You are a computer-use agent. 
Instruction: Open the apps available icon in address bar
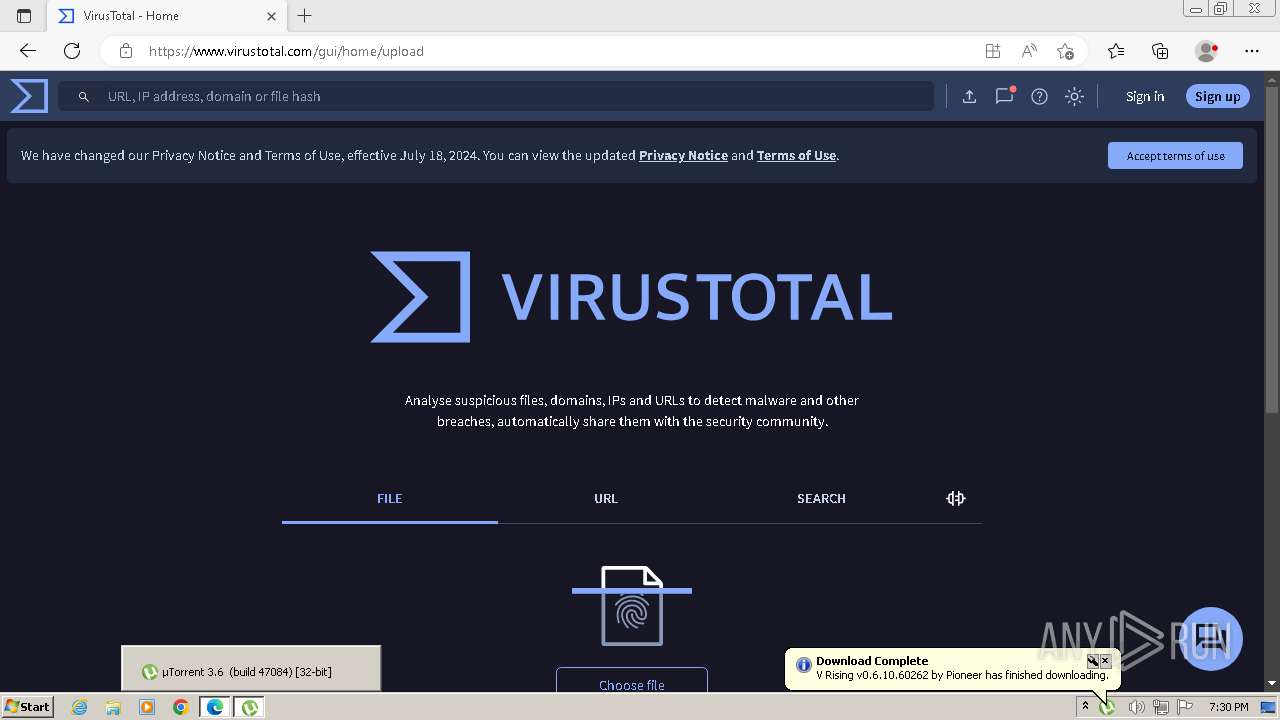992,51
